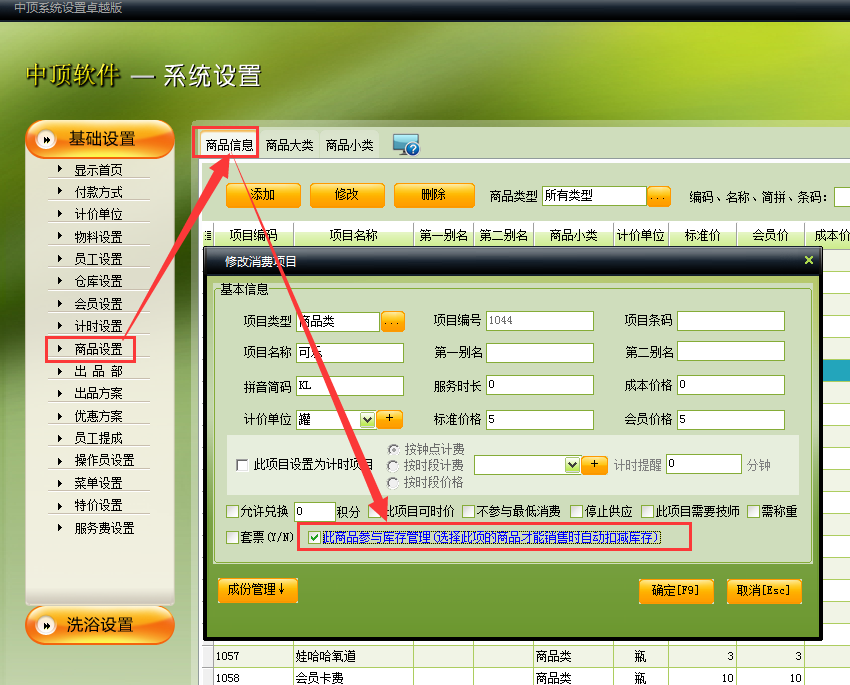Expand 成份管理 dropdown button
This screenshot has width=850, height=685.
tap(257, 590)
